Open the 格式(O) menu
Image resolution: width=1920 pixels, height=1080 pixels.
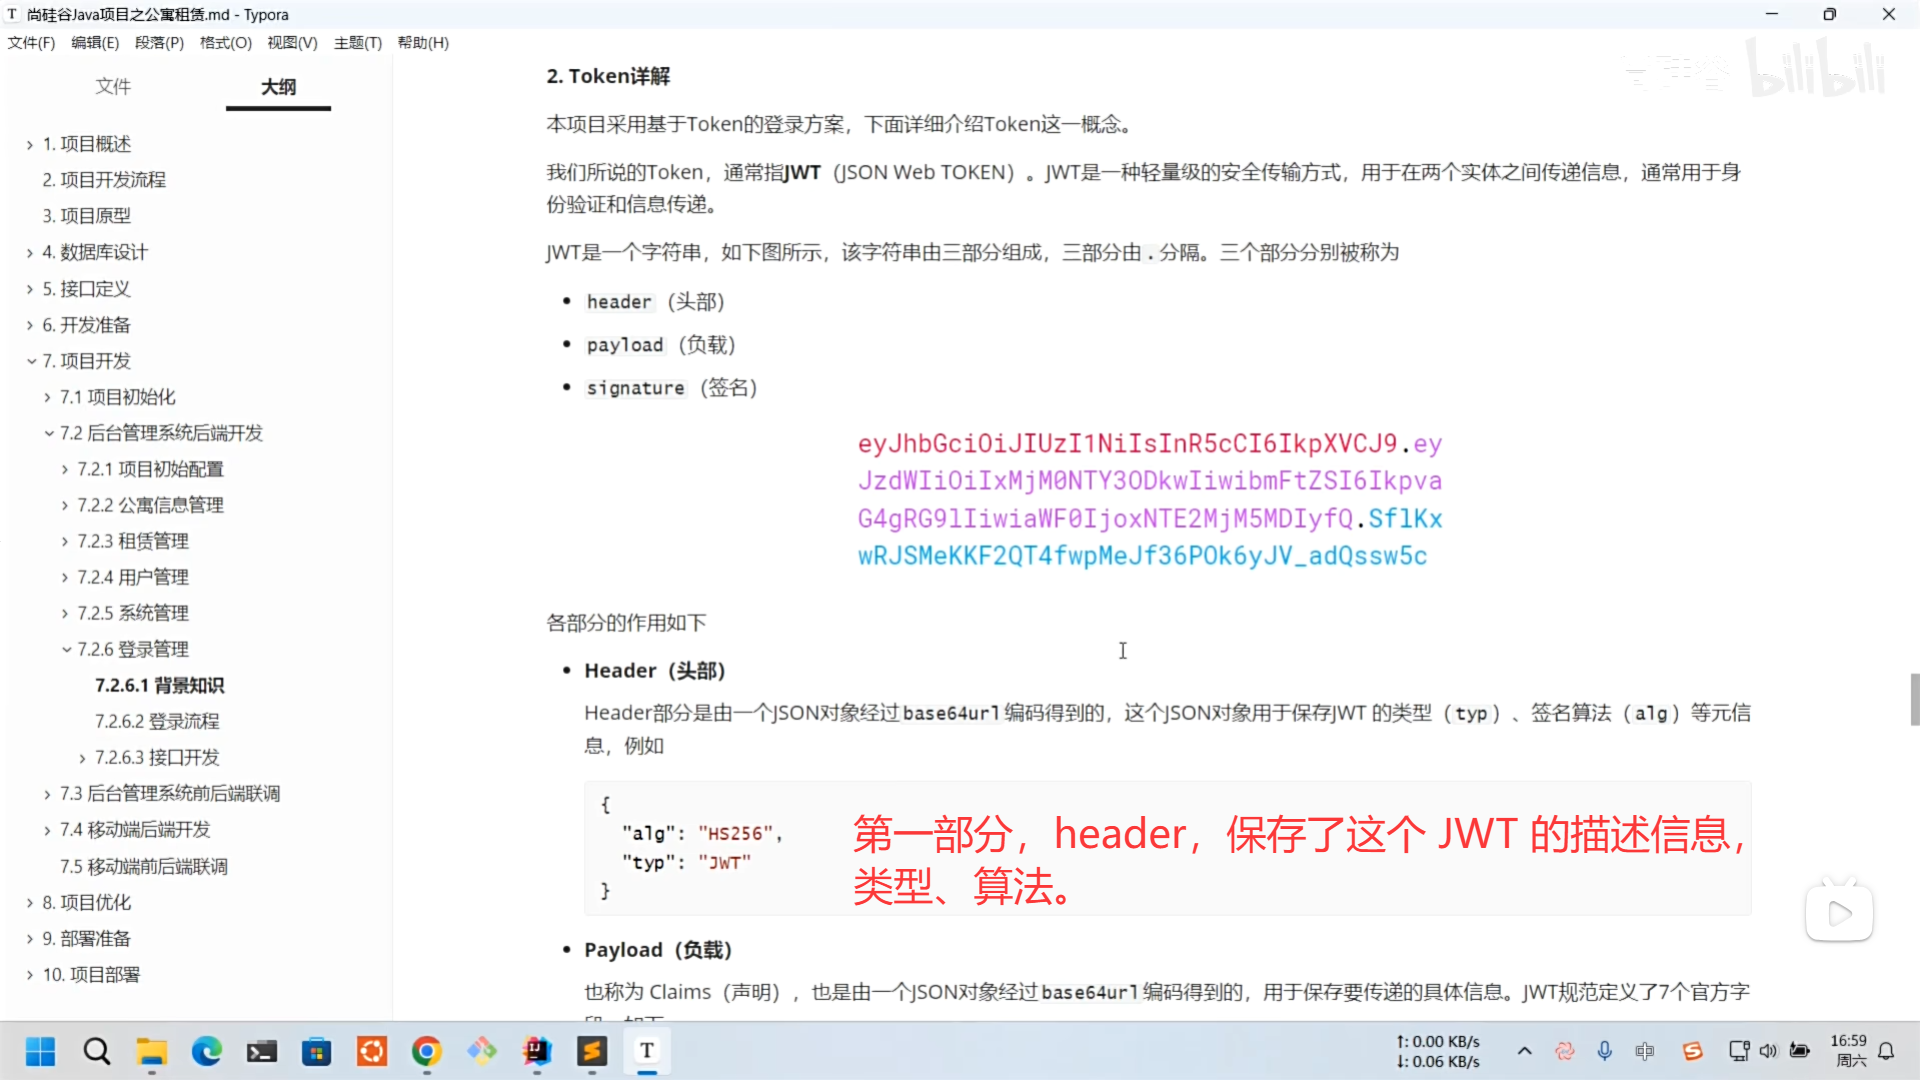226,43
